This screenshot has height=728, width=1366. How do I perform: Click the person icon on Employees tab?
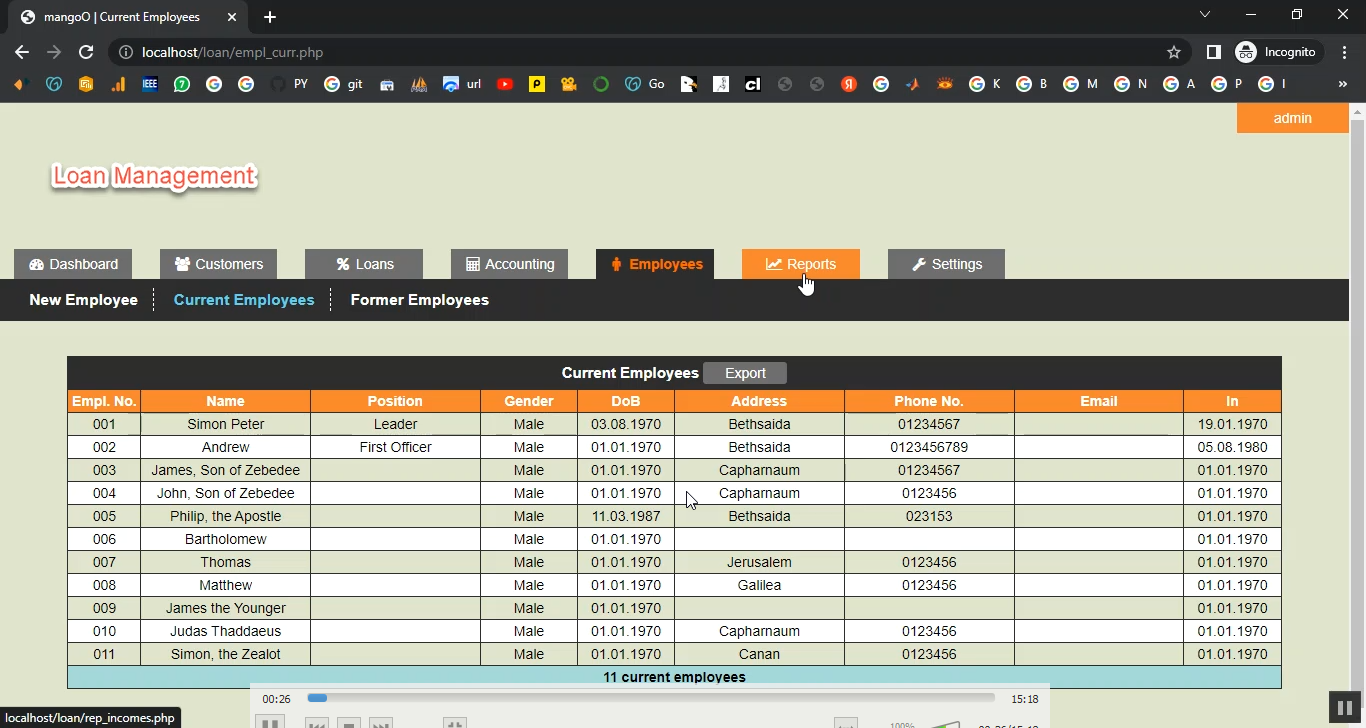click(x=616, y=264)
